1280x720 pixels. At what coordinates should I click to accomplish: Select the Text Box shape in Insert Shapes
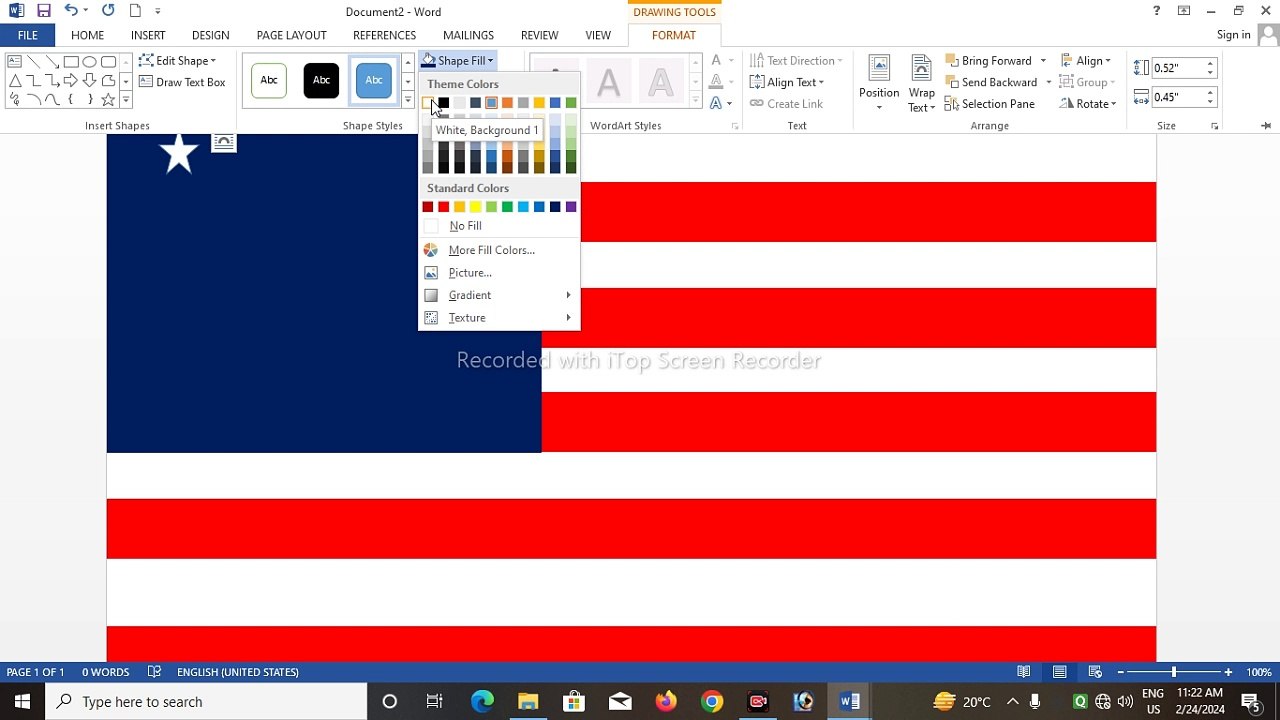14,61
